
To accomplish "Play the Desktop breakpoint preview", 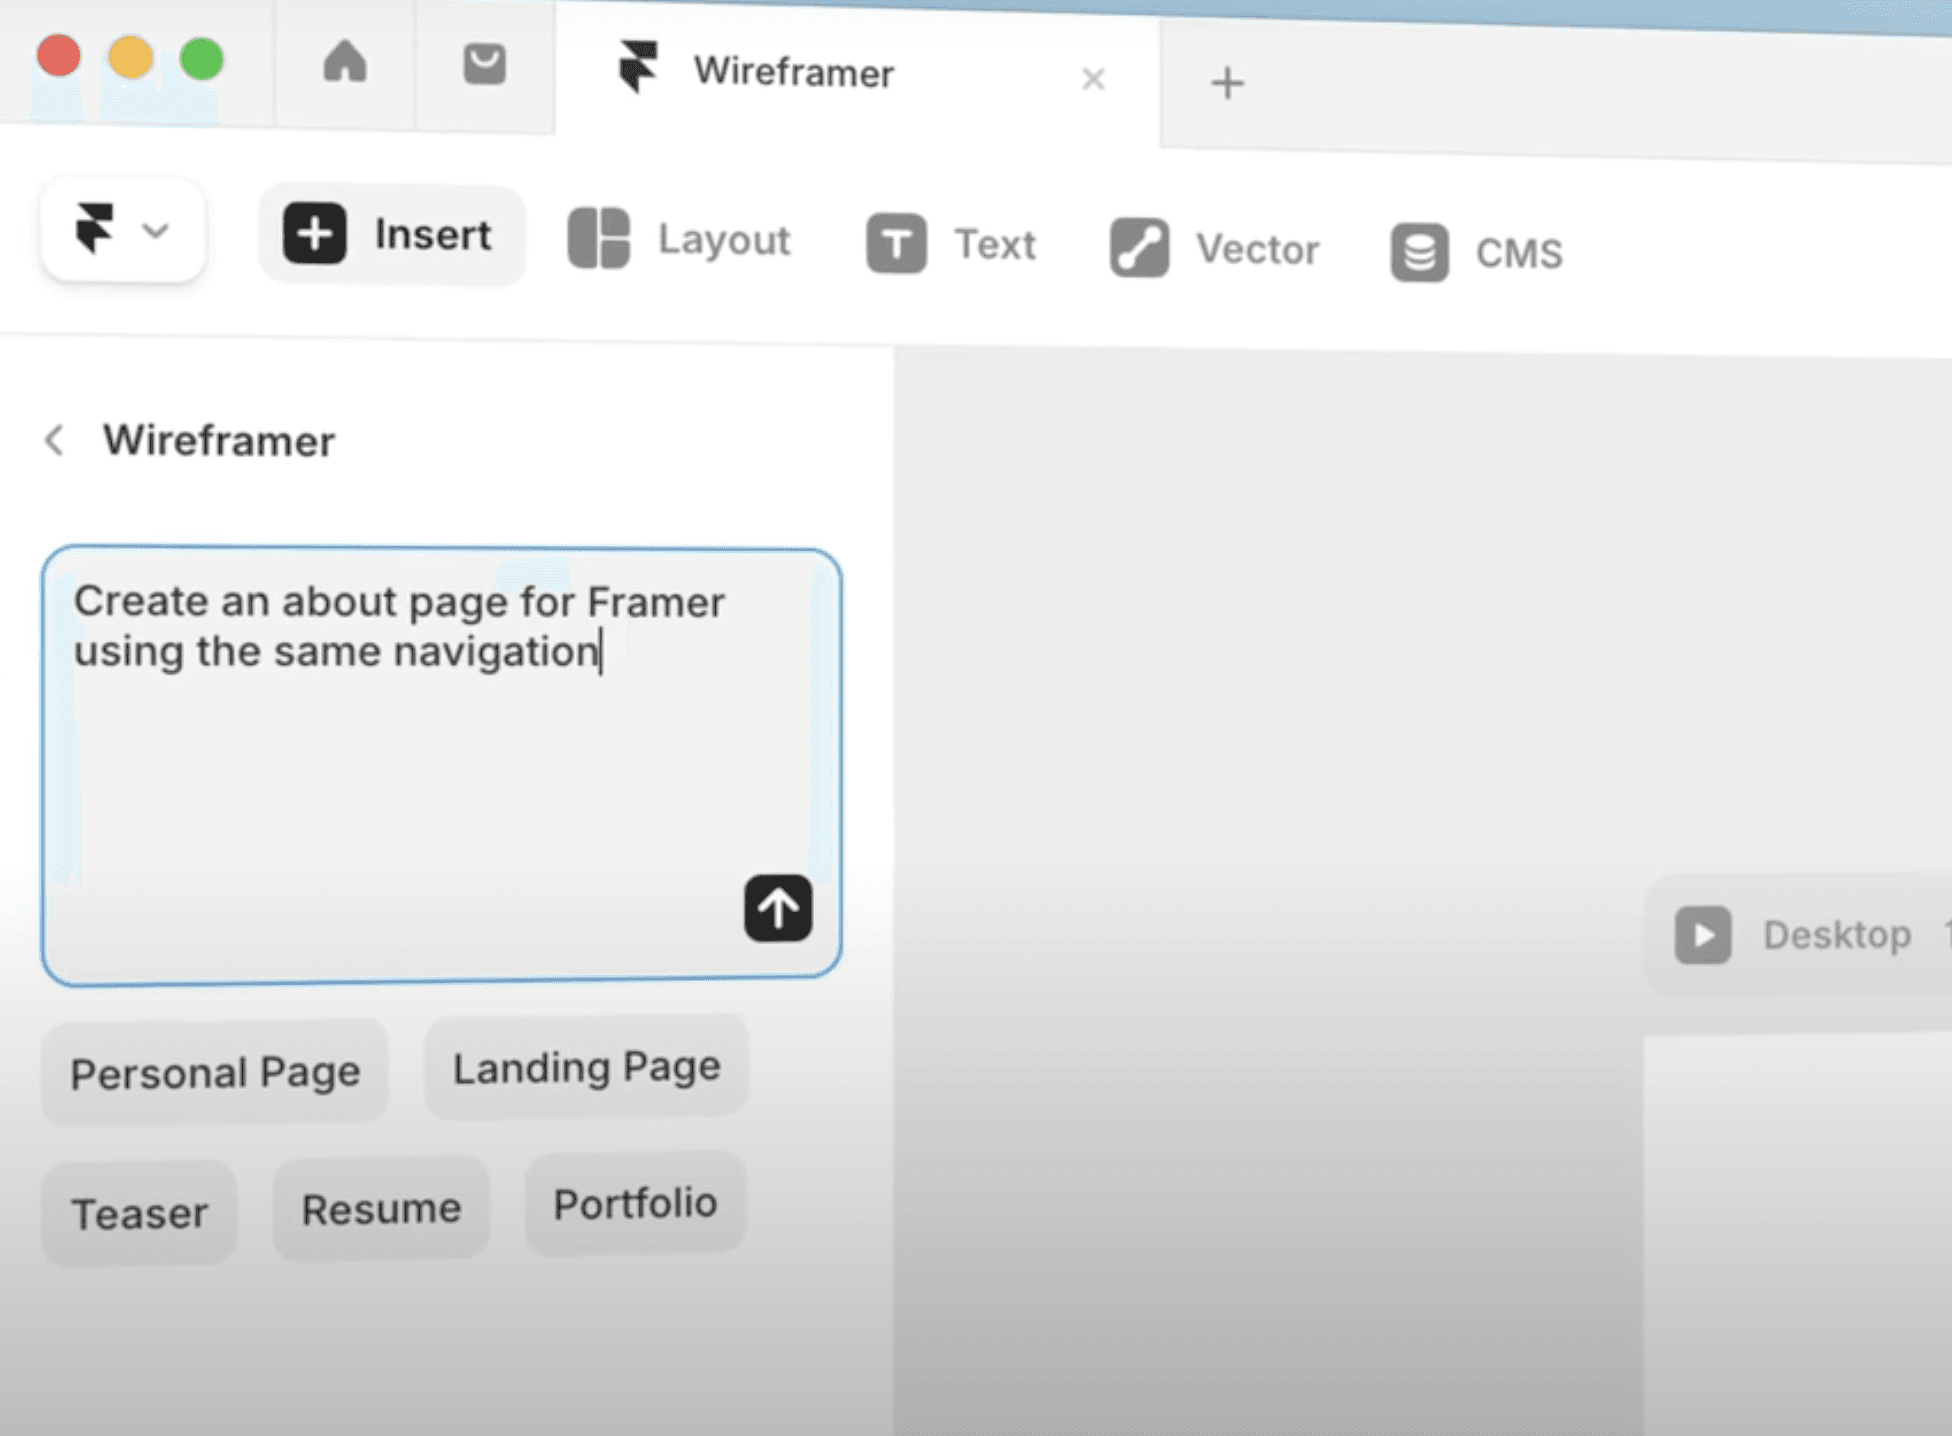I will point(1703,935).
